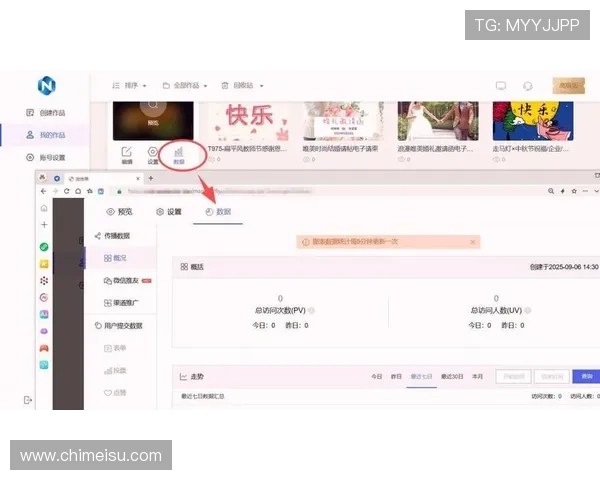The height and width of the screenshot is (480, 600).
Task: Click the 用户提交数据 section header
Action: coord(118,326)
